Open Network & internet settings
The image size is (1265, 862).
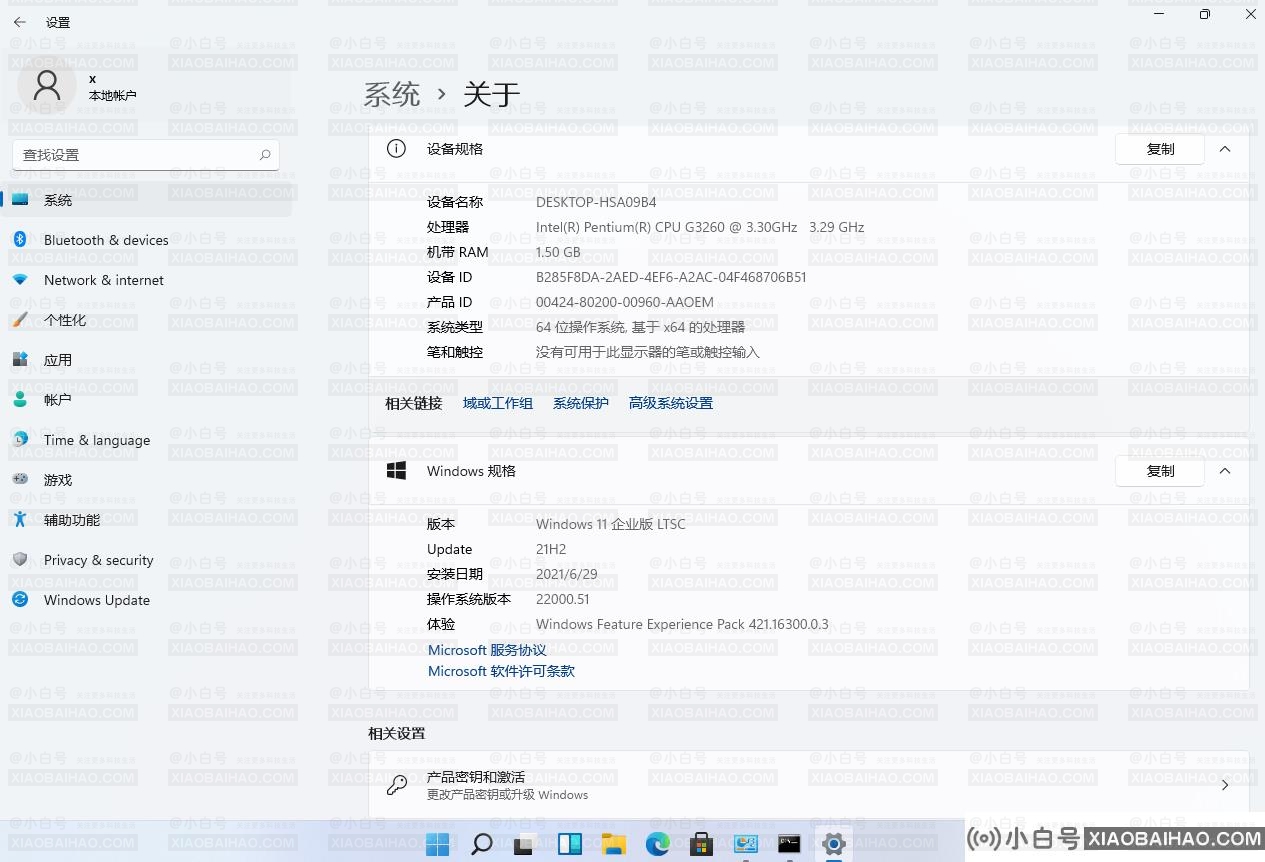coord(148,280)
